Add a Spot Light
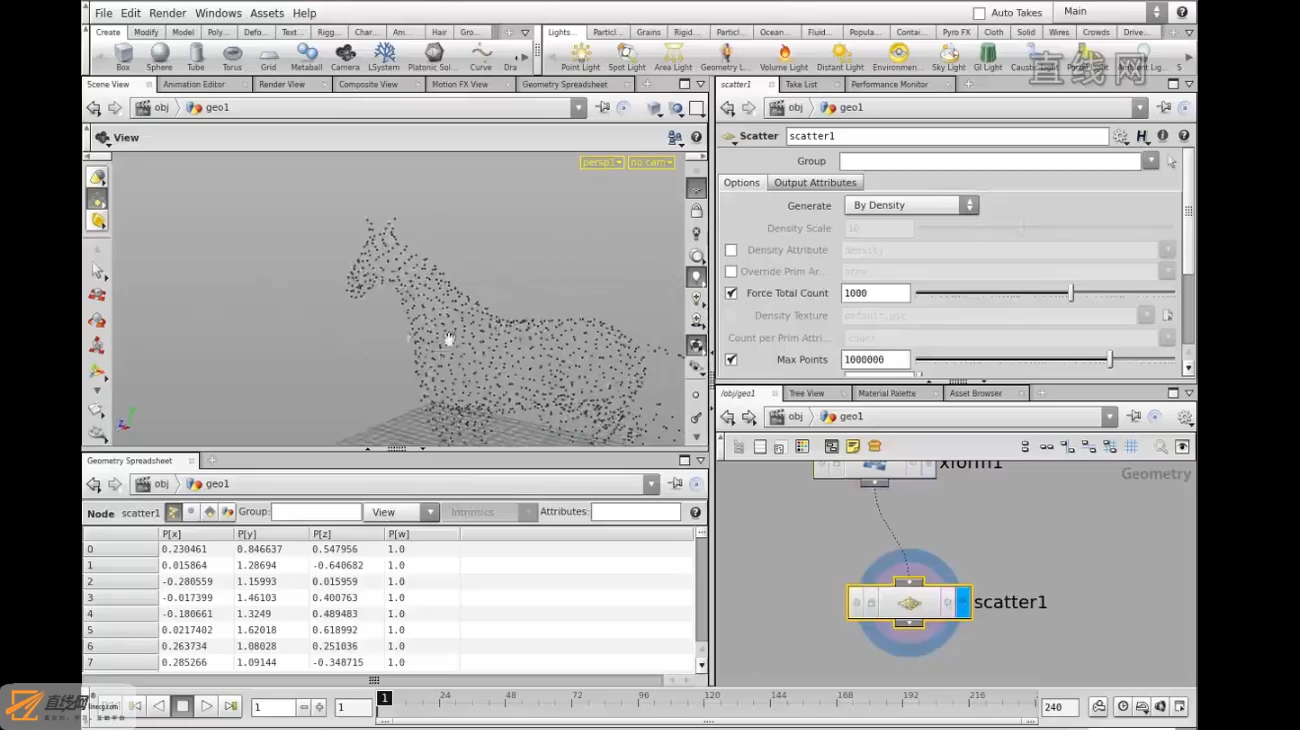The height and width of the screenshot is (730, 1300). (x=627, y=57)
